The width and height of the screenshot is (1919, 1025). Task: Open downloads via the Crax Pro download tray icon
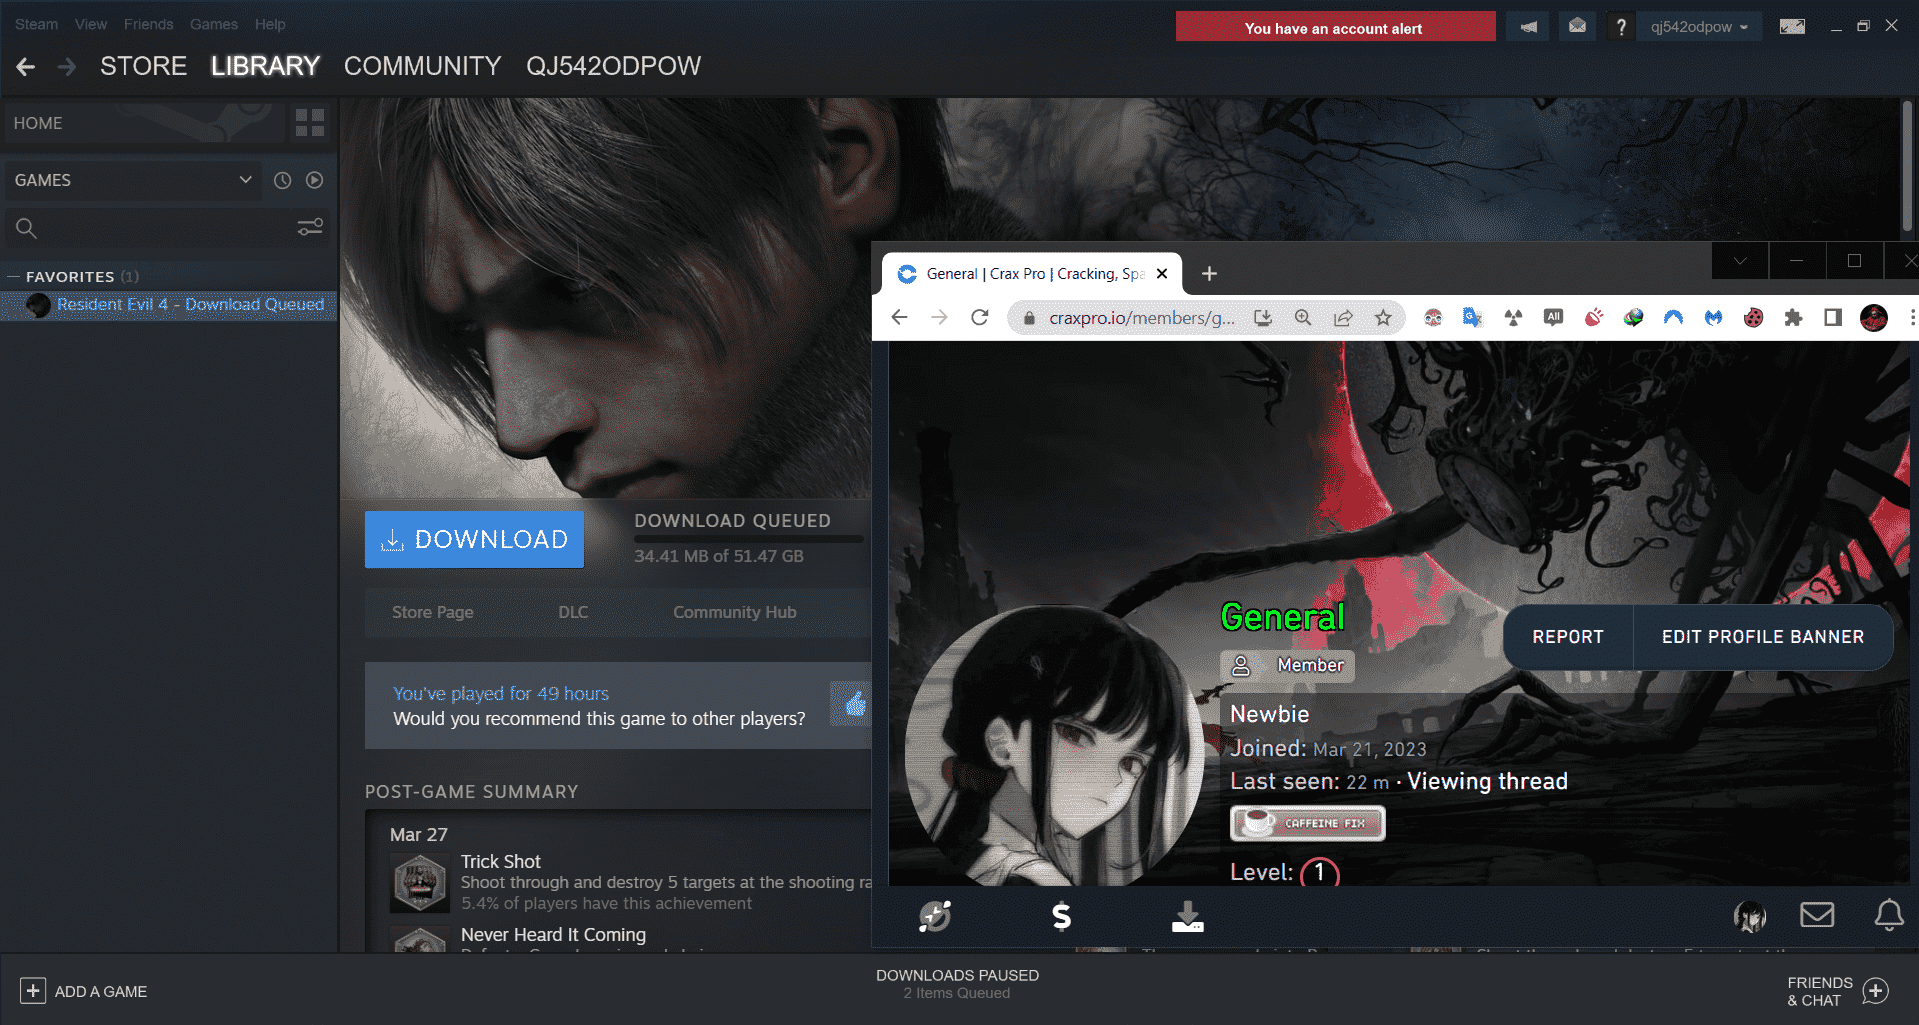pos(1187,916)
